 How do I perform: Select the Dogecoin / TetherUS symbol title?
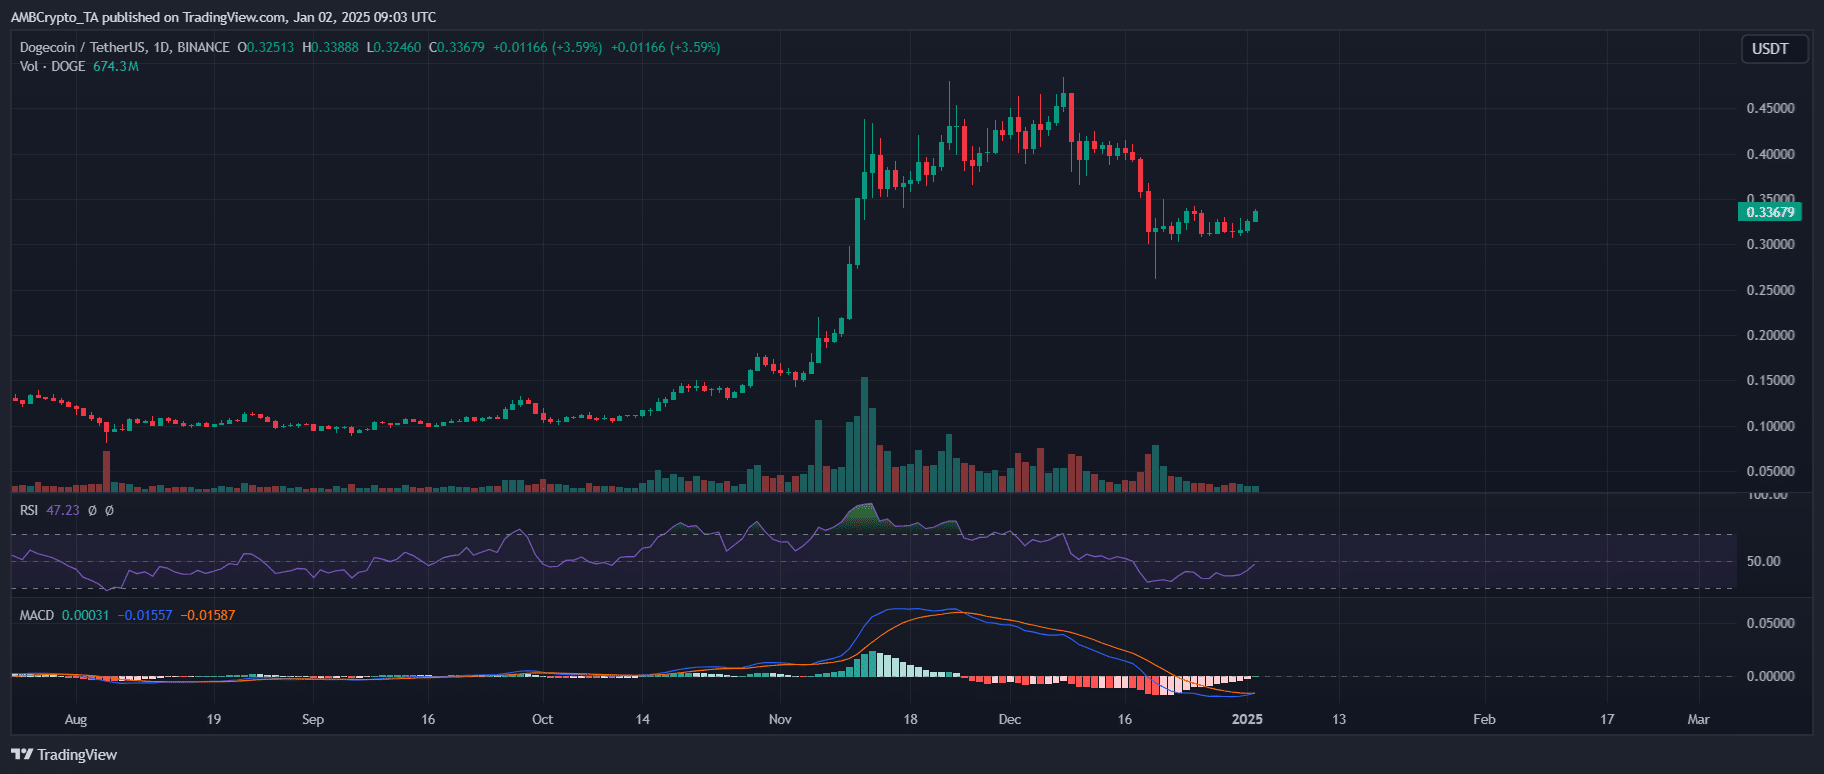pyautogui.click(x=83, y=47)
